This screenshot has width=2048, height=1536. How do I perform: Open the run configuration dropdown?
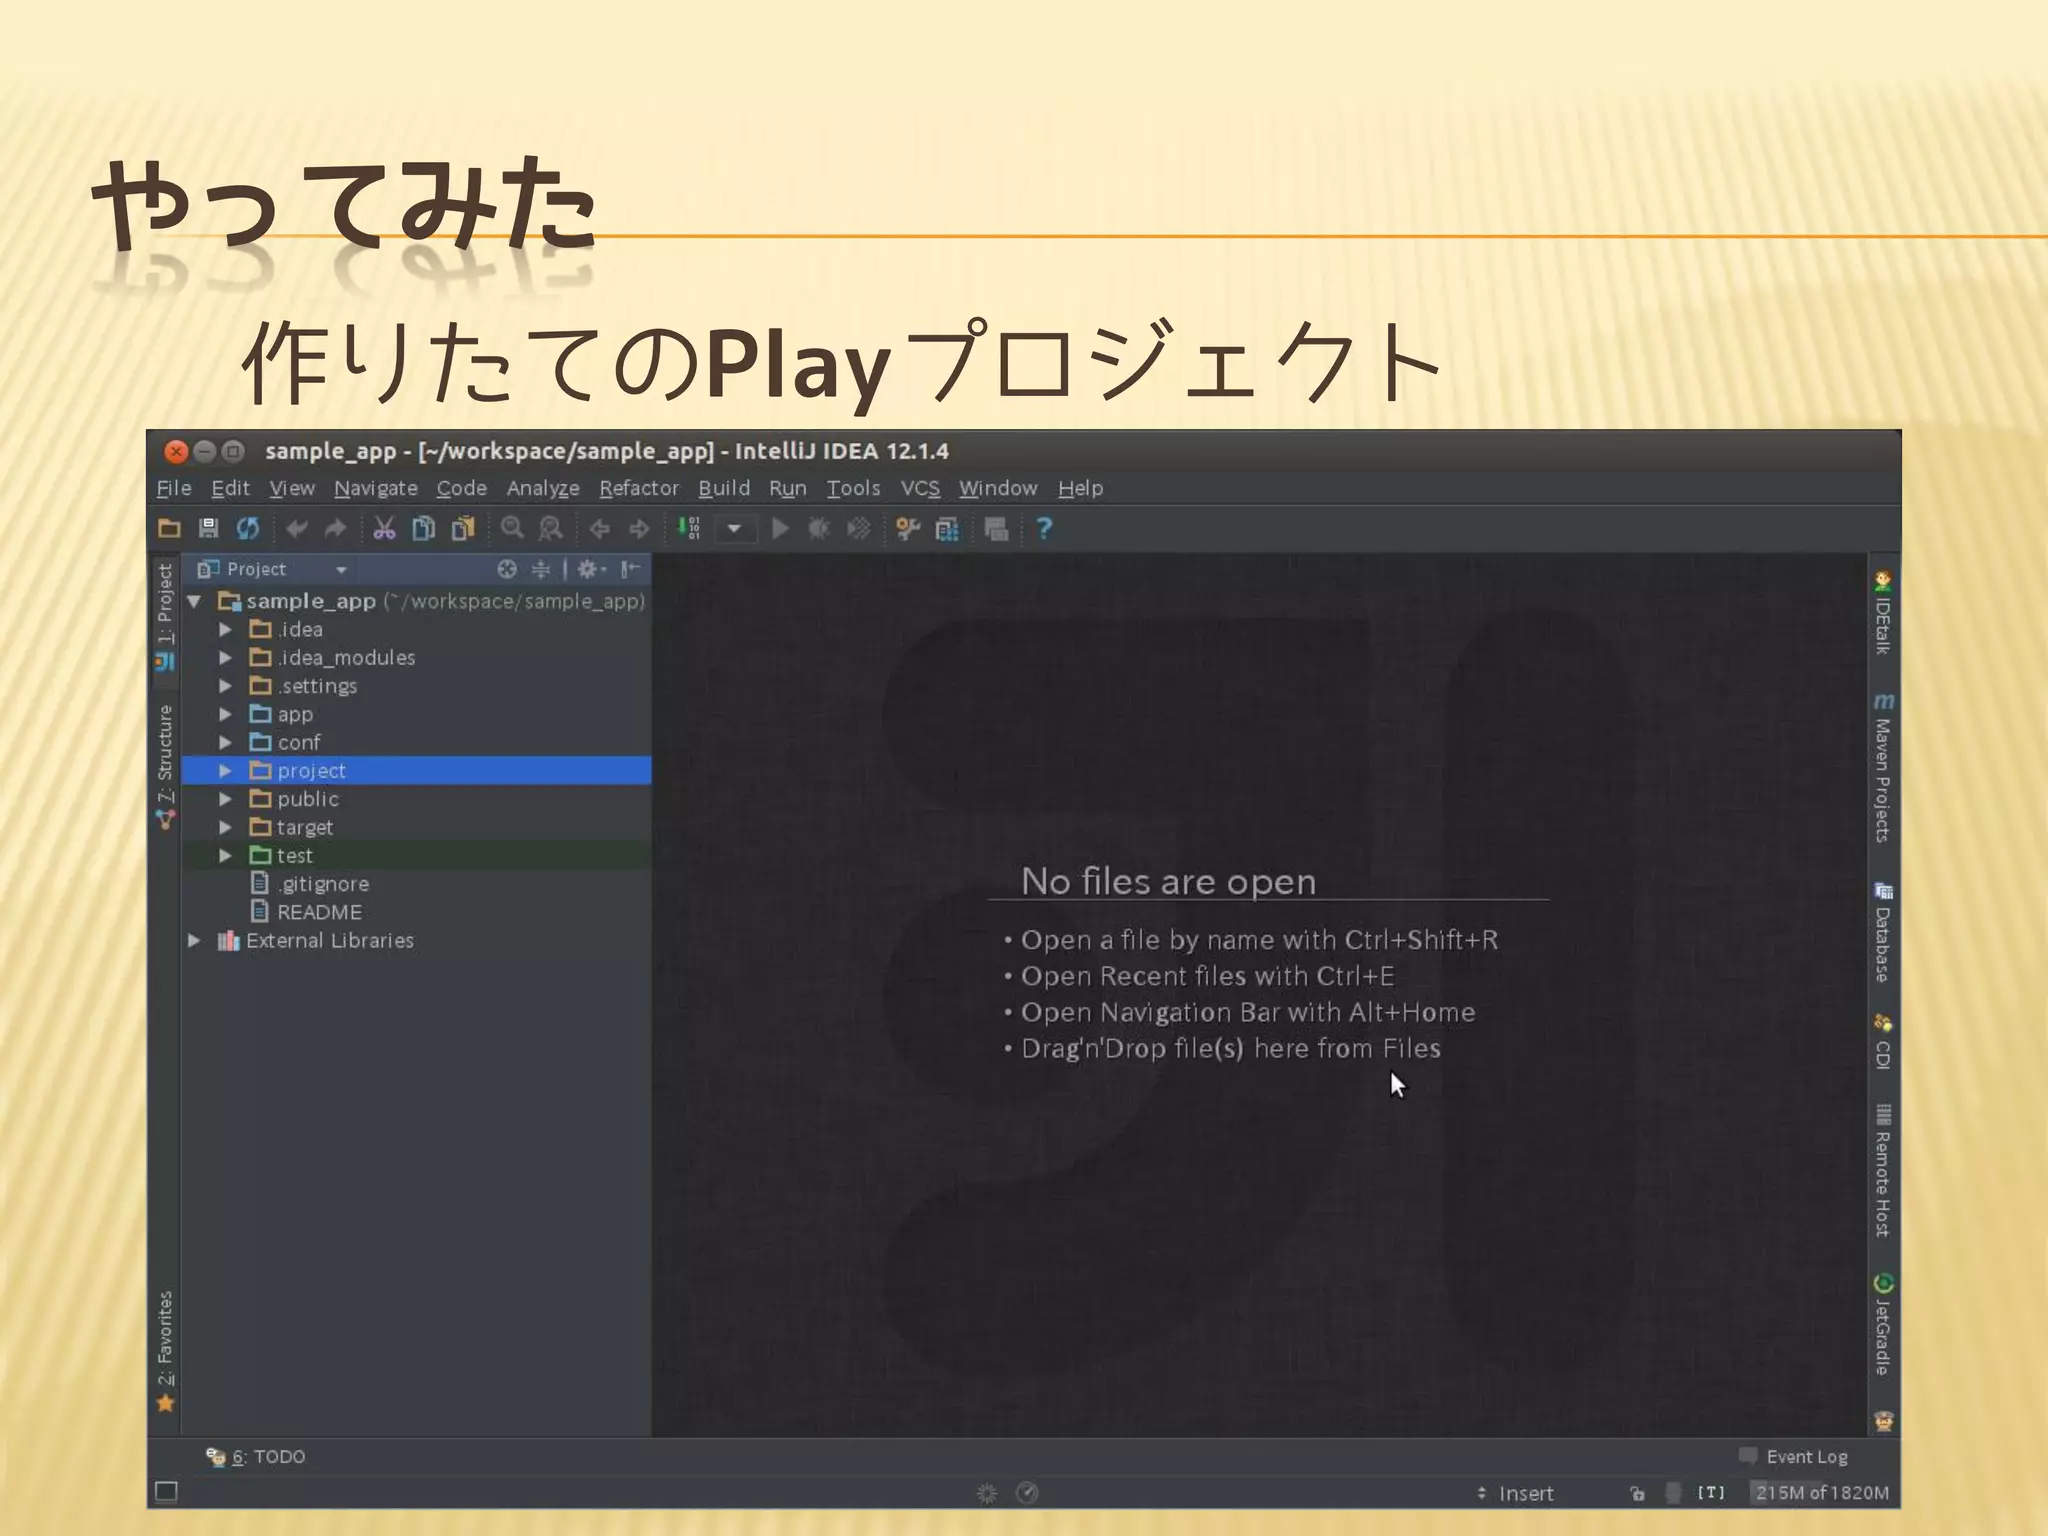tap(734, 528)
